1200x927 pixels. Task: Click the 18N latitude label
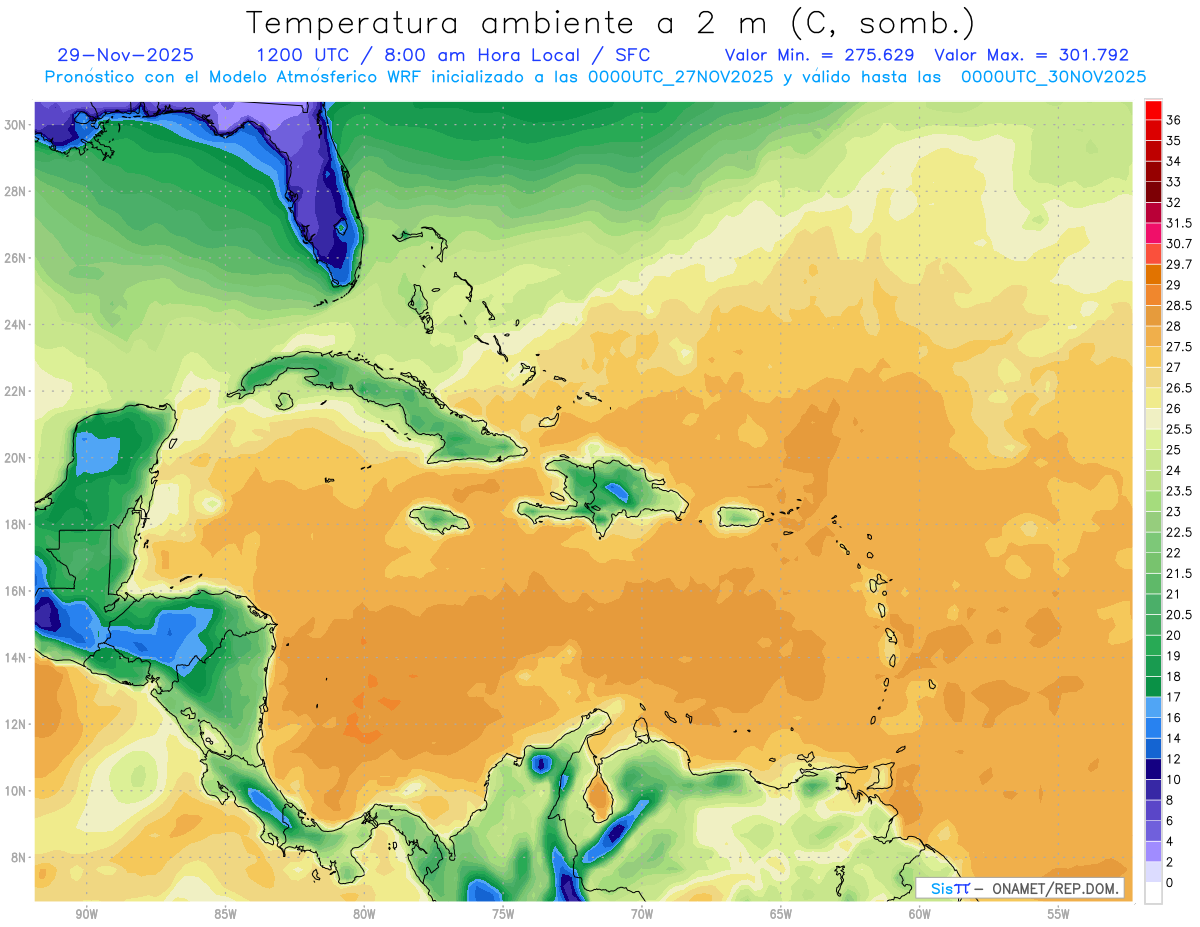[17, 524]
